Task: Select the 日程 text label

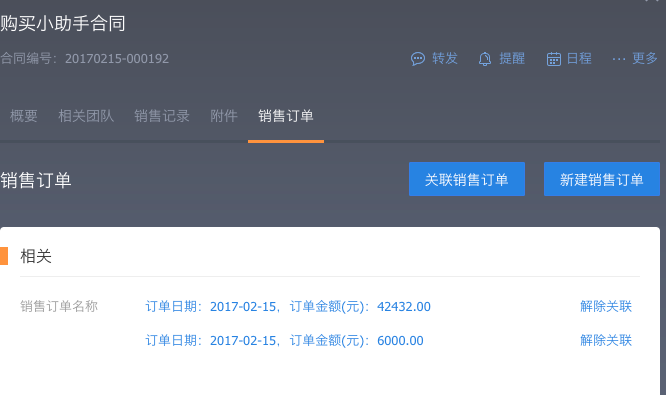Action: point(579,58)
